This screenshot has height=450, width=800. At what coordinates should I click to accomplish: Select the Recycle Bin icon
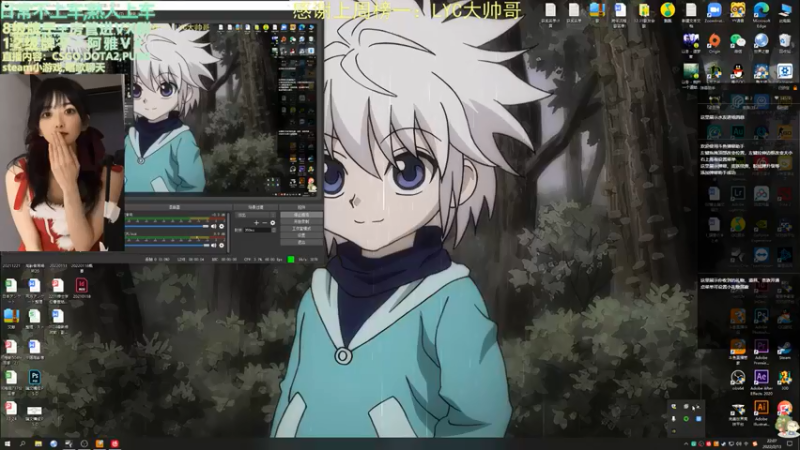[x=785, y=41]
